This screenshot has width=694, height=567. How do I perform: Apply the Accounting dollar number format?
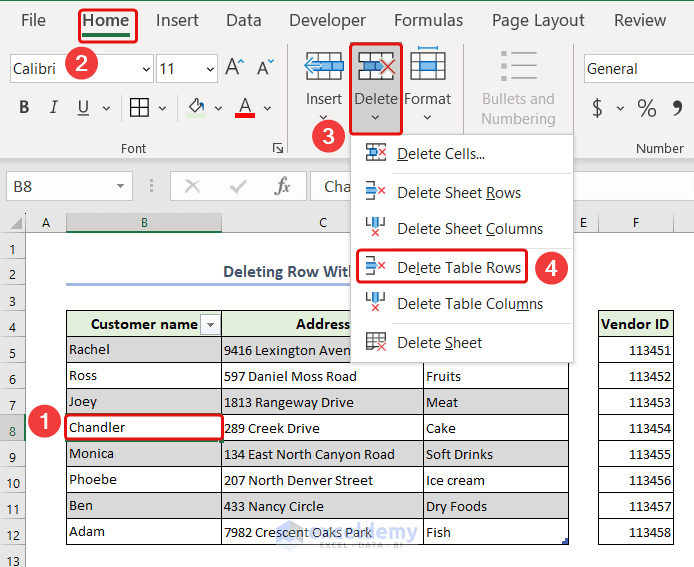tap(597, 108)
